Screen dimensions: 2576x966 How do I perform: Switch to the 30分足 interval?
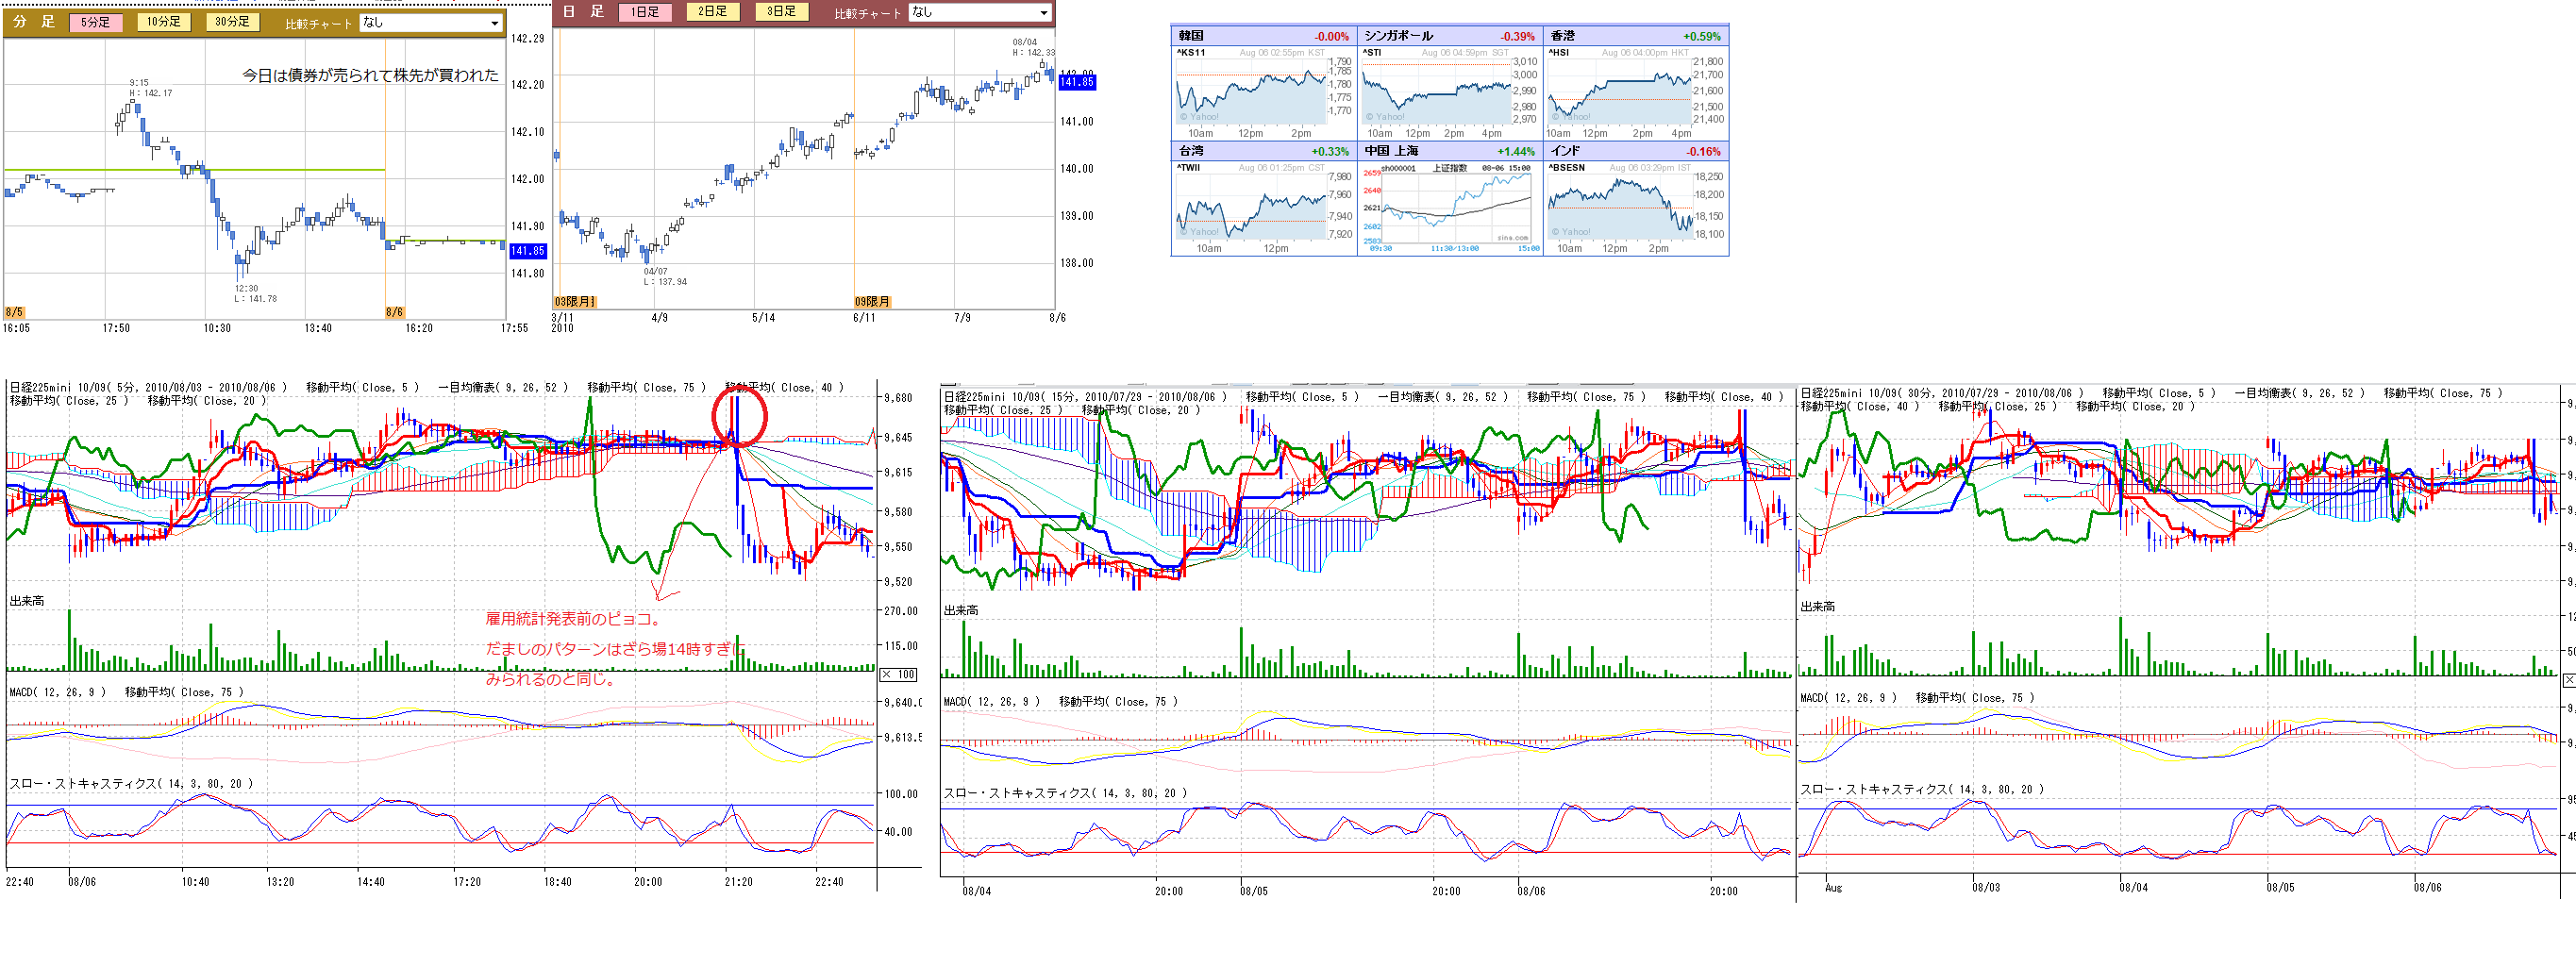coord(232,22)
